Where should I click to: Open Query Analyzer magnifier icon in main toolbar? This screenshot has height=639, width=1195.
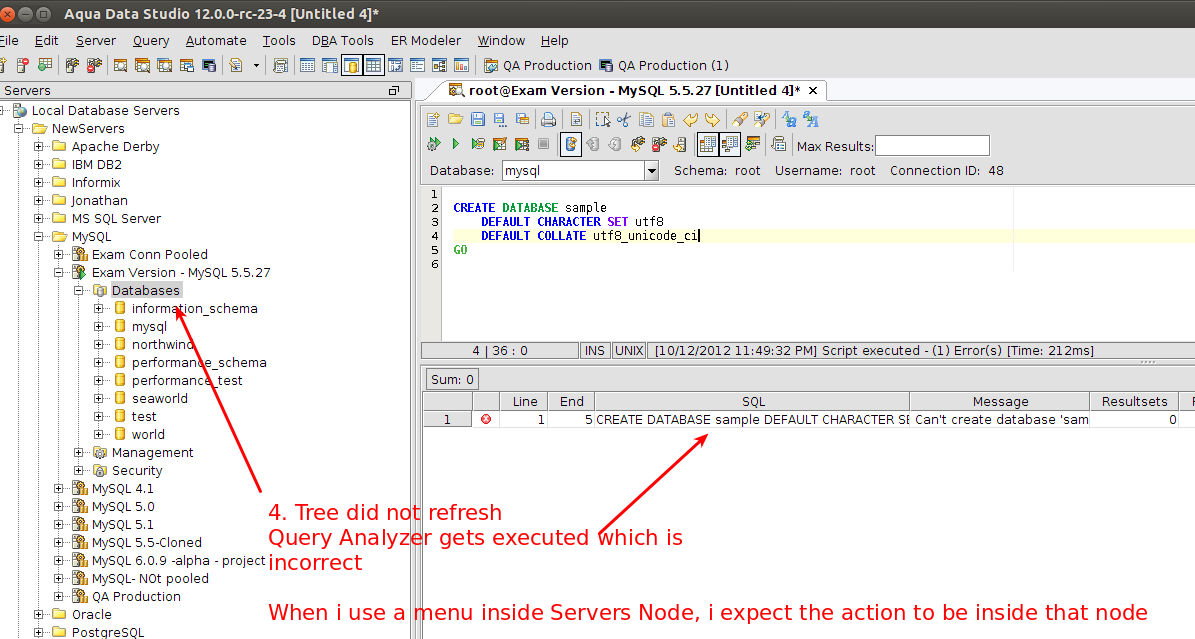tap(120, 66)
